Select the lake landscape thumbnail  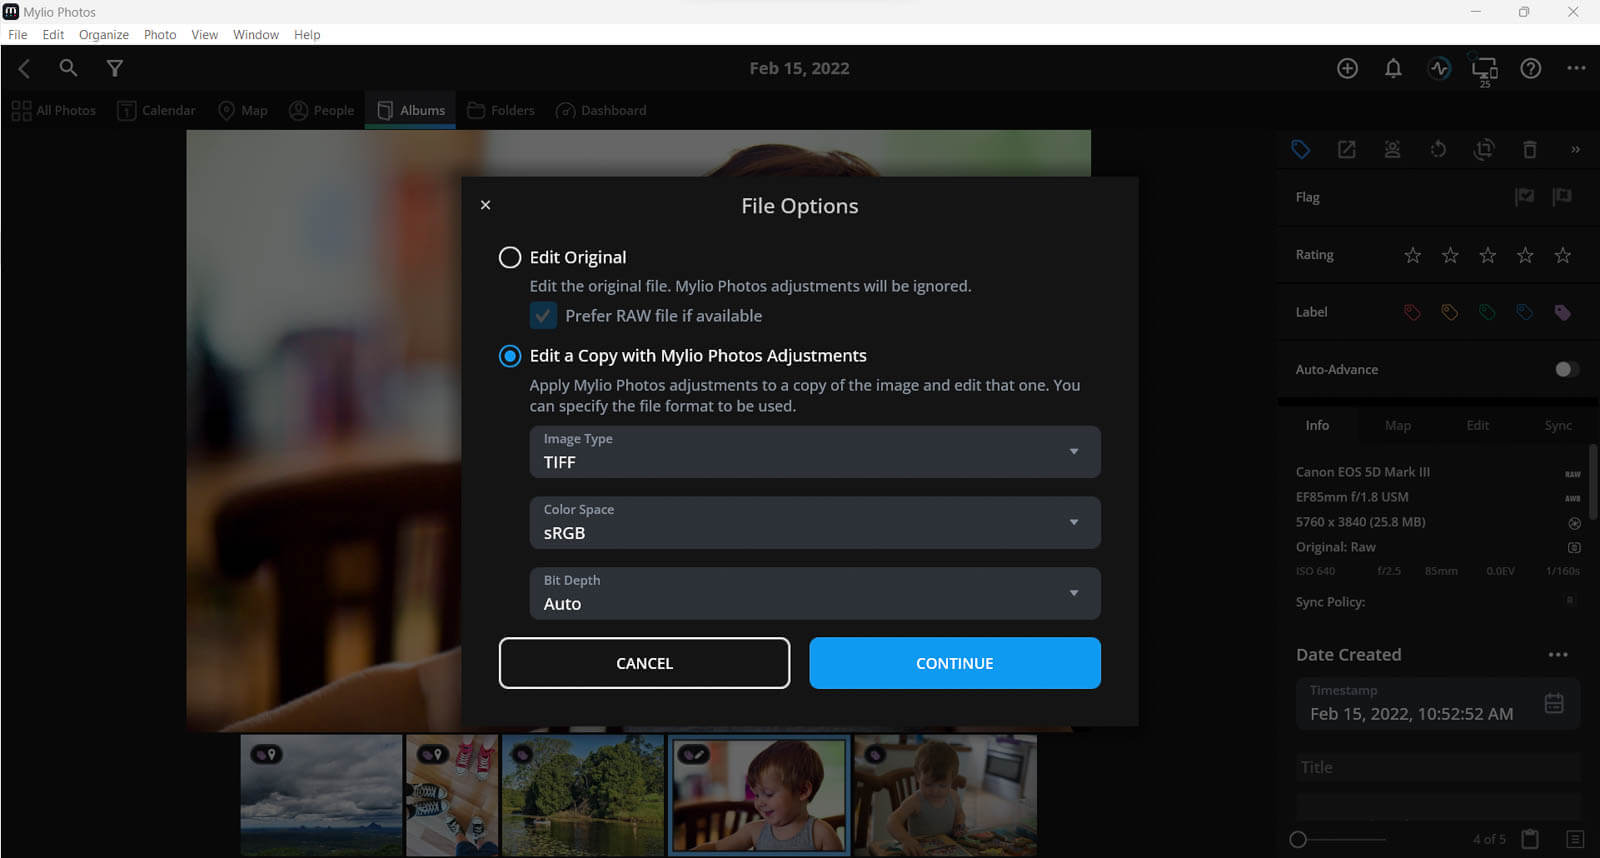click(x=582, y=795)
